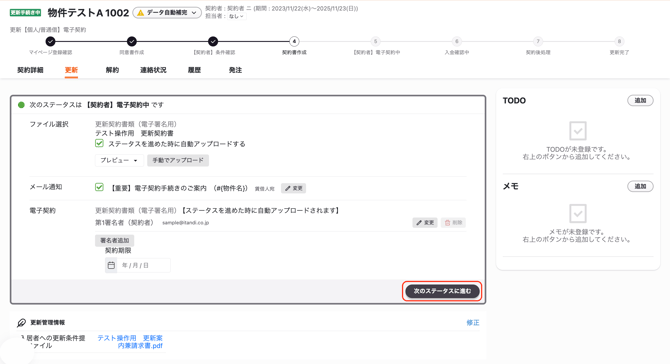Select the 更新 tab
Screen dimensions: 670x364
71,70
